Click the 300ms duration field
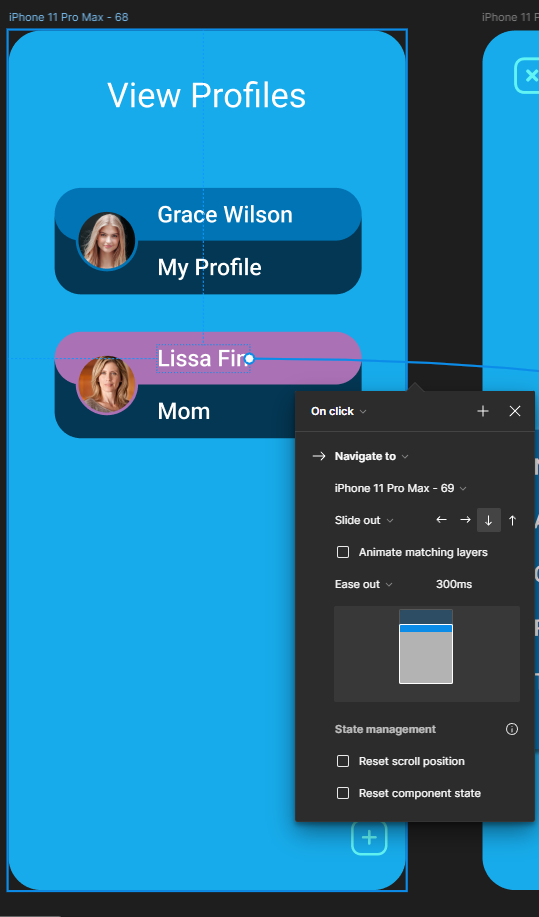Viewport: 539px width, 917px height. (x=454, y=584)
